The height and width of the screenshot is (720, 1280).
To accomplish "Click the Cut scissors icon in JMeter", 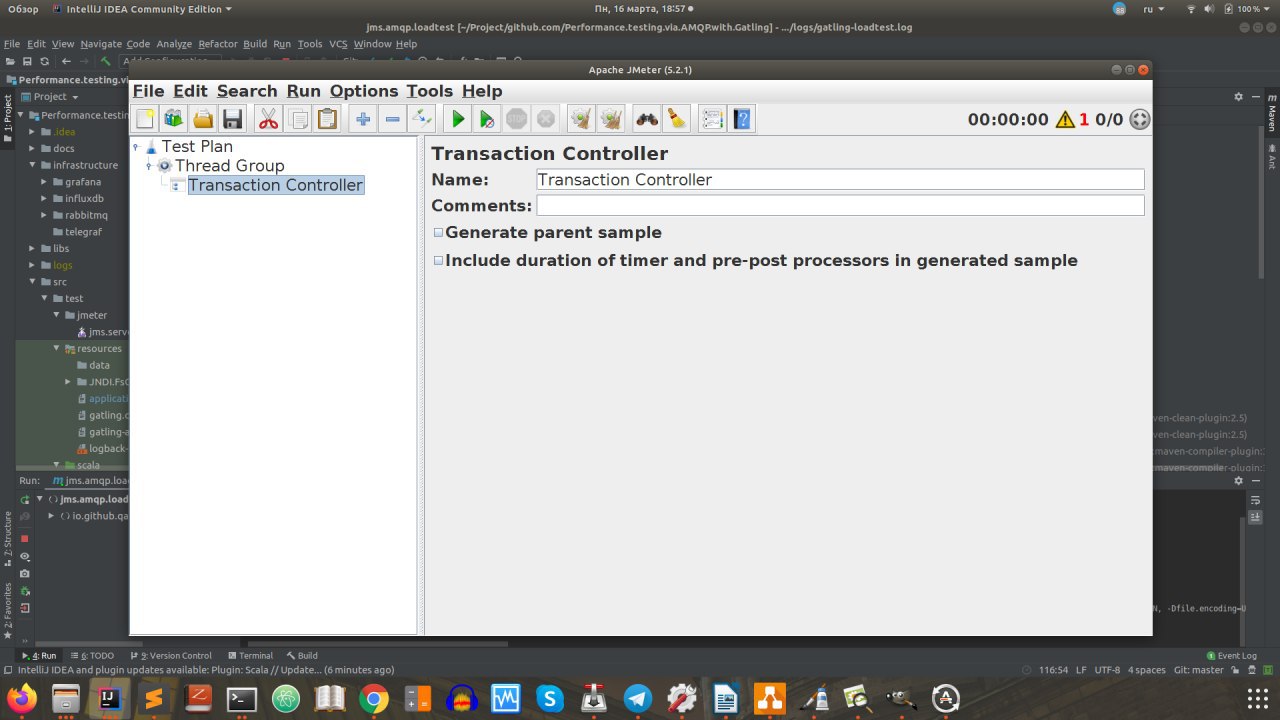I will point(268,119).
